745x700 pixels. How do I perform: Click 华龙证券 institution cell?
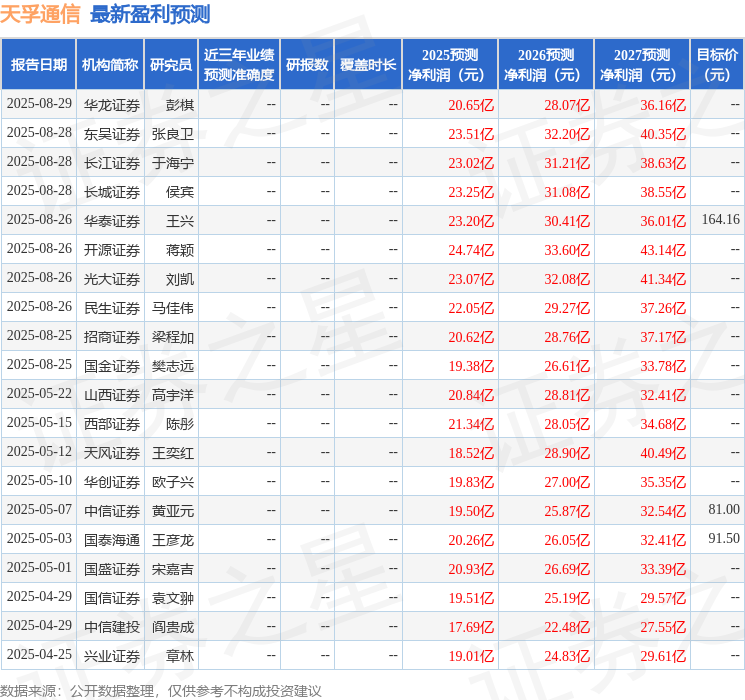coord(112,105)
